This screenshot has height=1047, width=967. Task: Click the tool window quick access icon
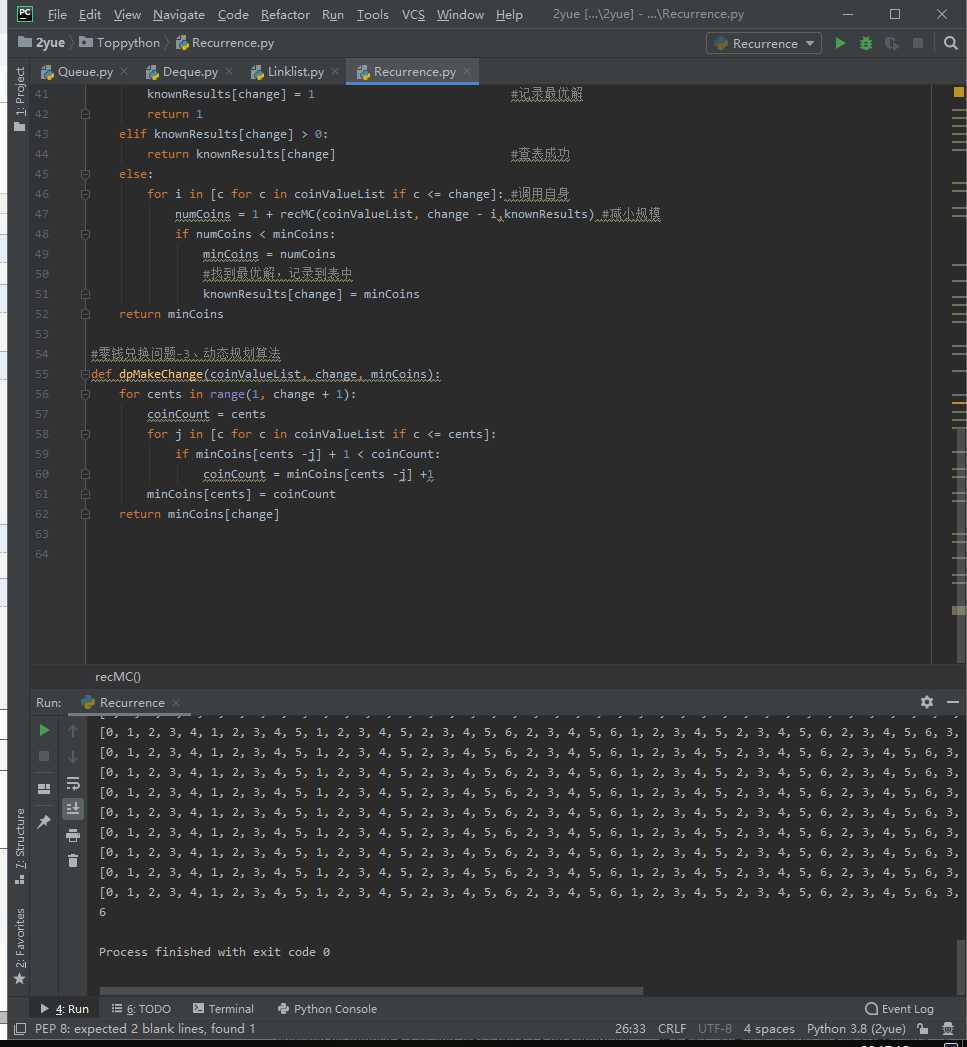[x=20, y=1028]
